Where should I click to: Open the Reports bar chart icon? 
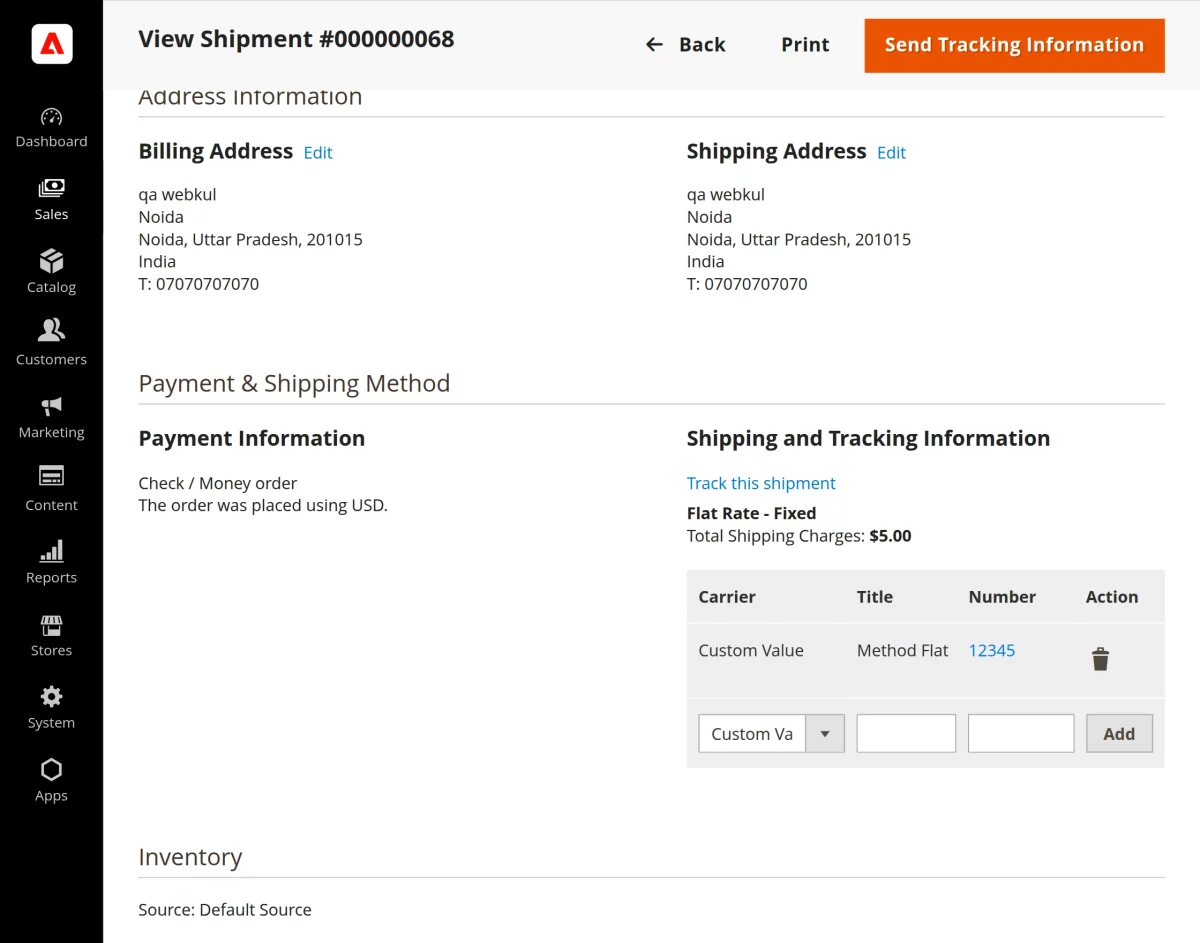coord(52,551)
